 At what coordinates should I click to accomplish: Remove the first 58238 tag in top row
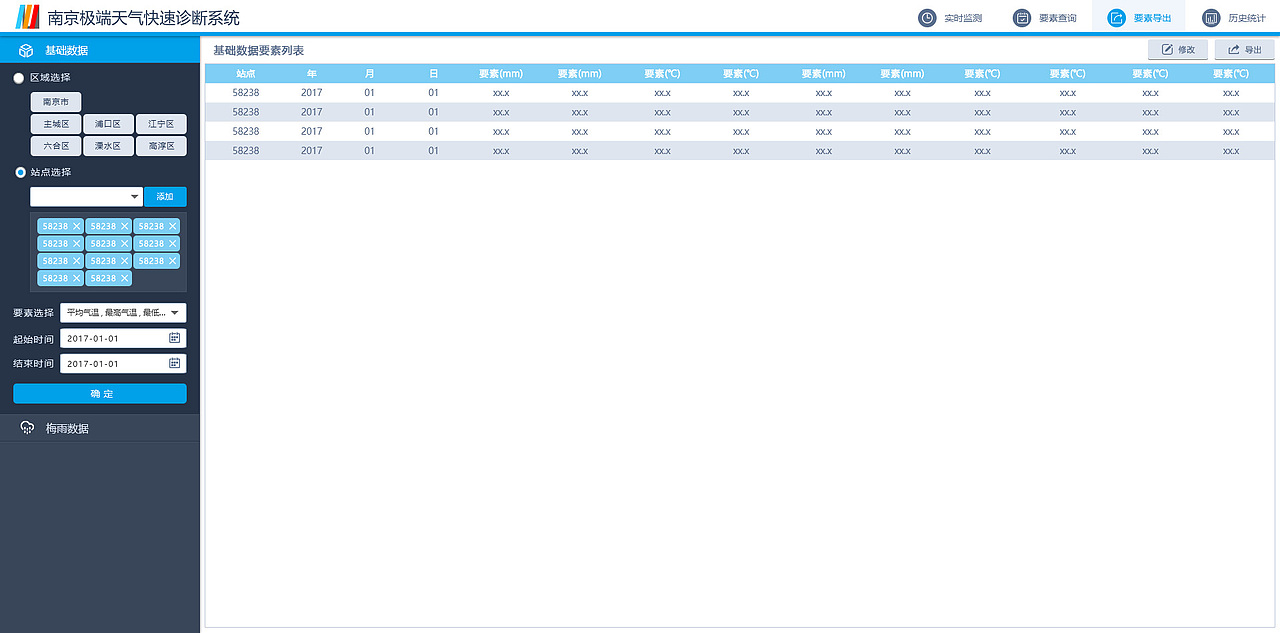tap(76, 226)
